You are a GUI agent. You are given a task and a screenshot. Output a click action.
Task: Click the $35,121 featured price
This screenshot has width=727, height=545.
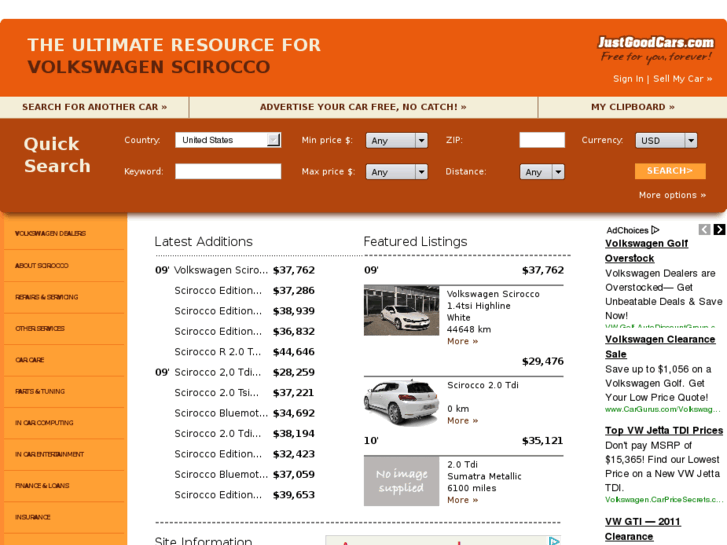(x=542, y=441)
